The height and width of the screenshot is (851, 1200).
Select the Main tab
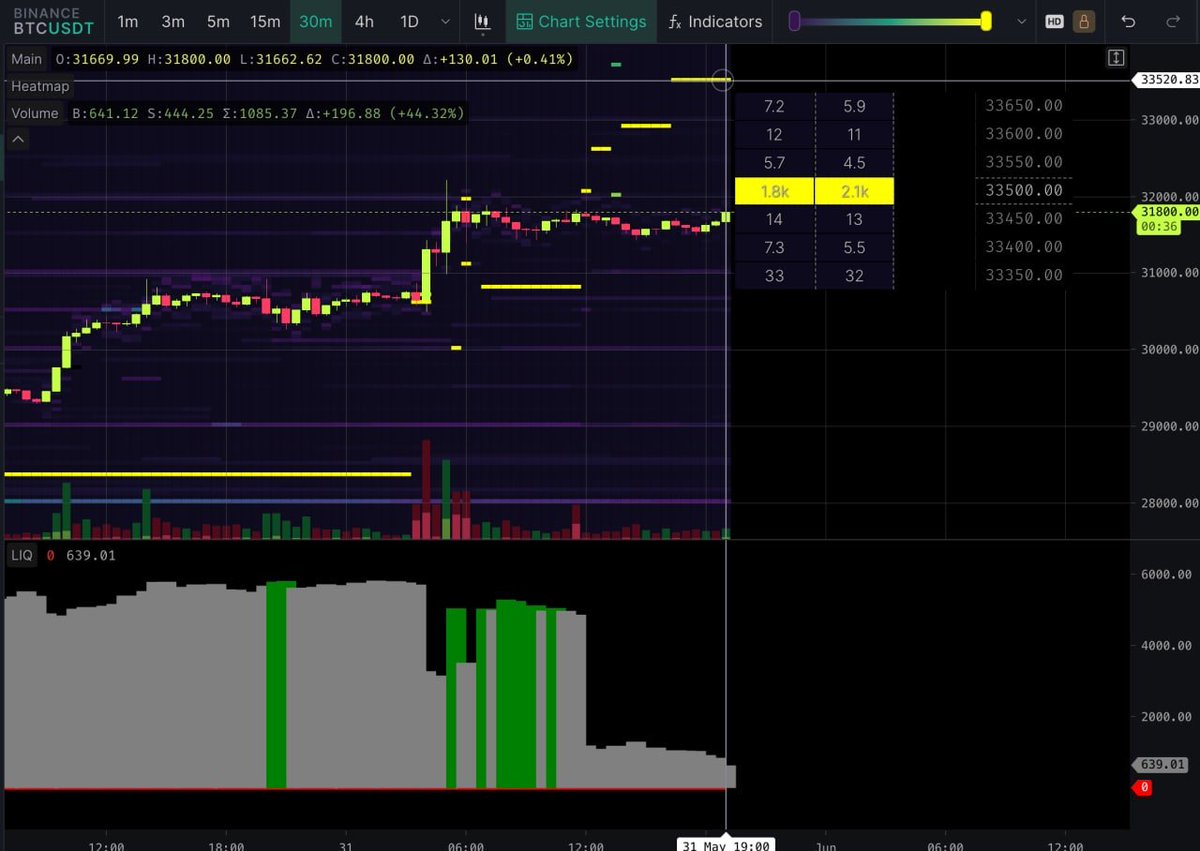pos(26,59)
